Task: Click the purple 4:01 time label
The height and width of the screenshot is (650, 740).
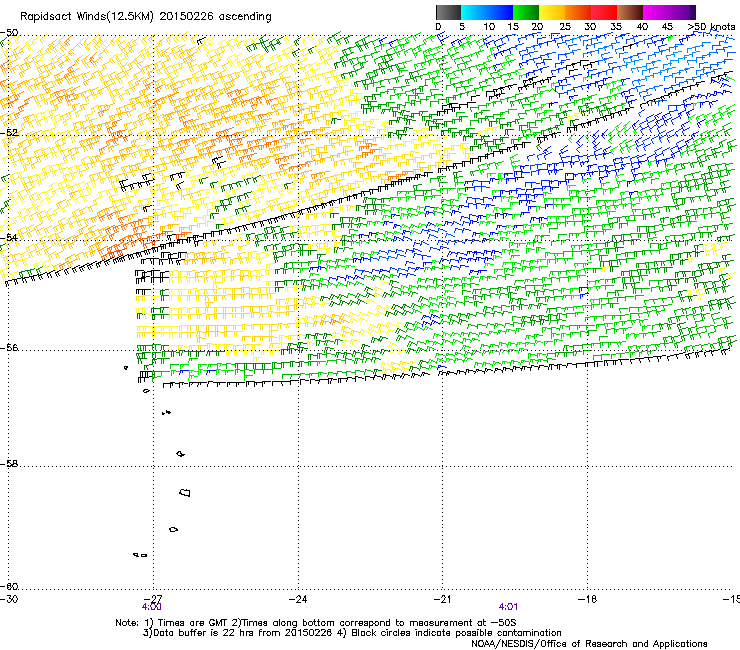Action: (x=508, y=607)
